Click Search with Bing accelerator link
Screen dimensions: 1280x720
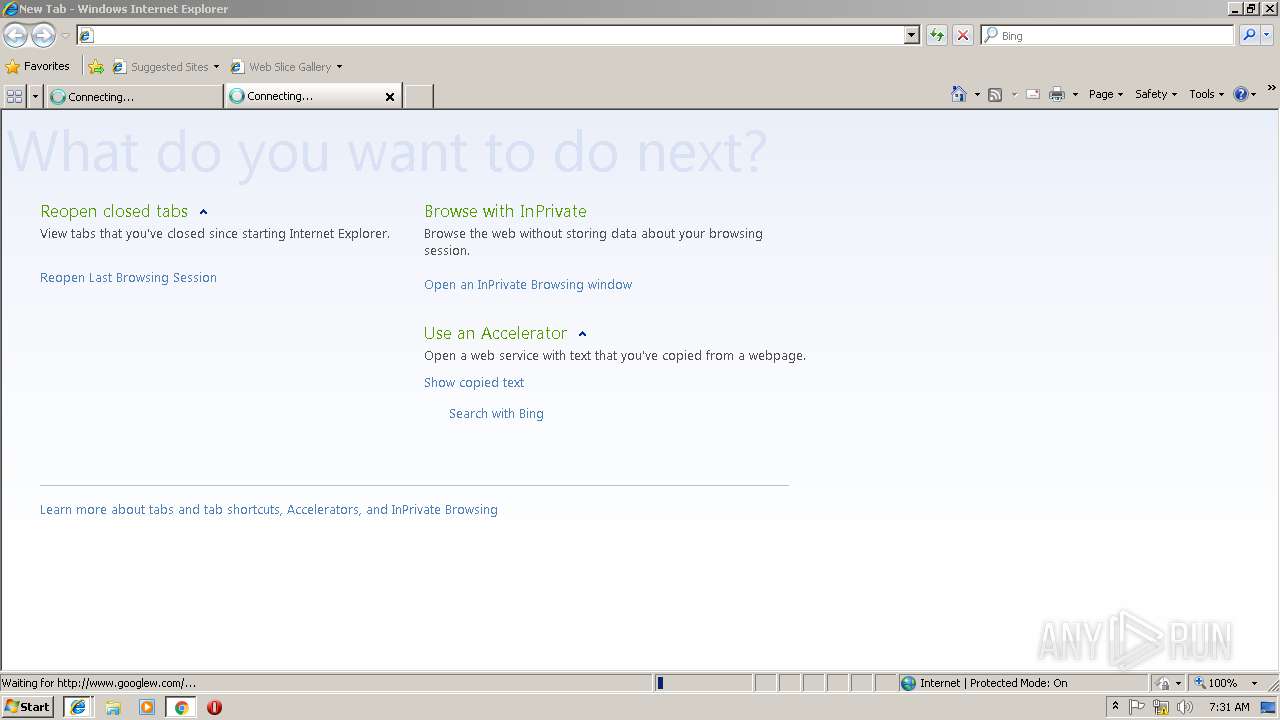[x=496, y=414]
